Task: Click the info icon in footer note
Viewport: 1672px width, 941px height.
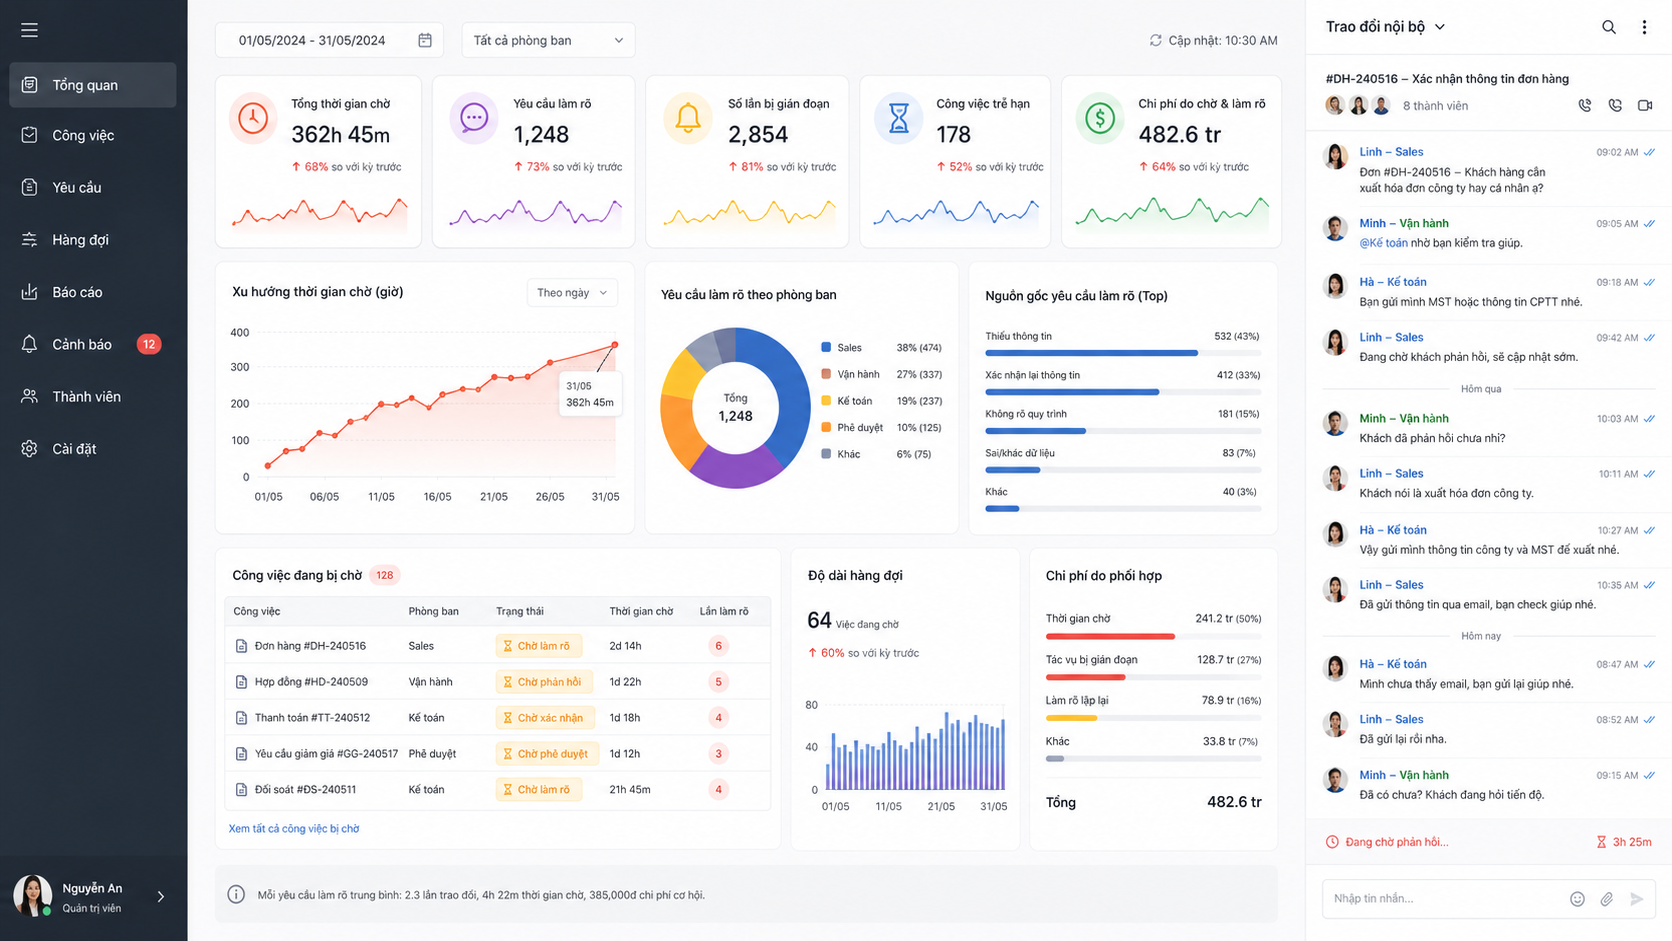Action: click(236, 895)
